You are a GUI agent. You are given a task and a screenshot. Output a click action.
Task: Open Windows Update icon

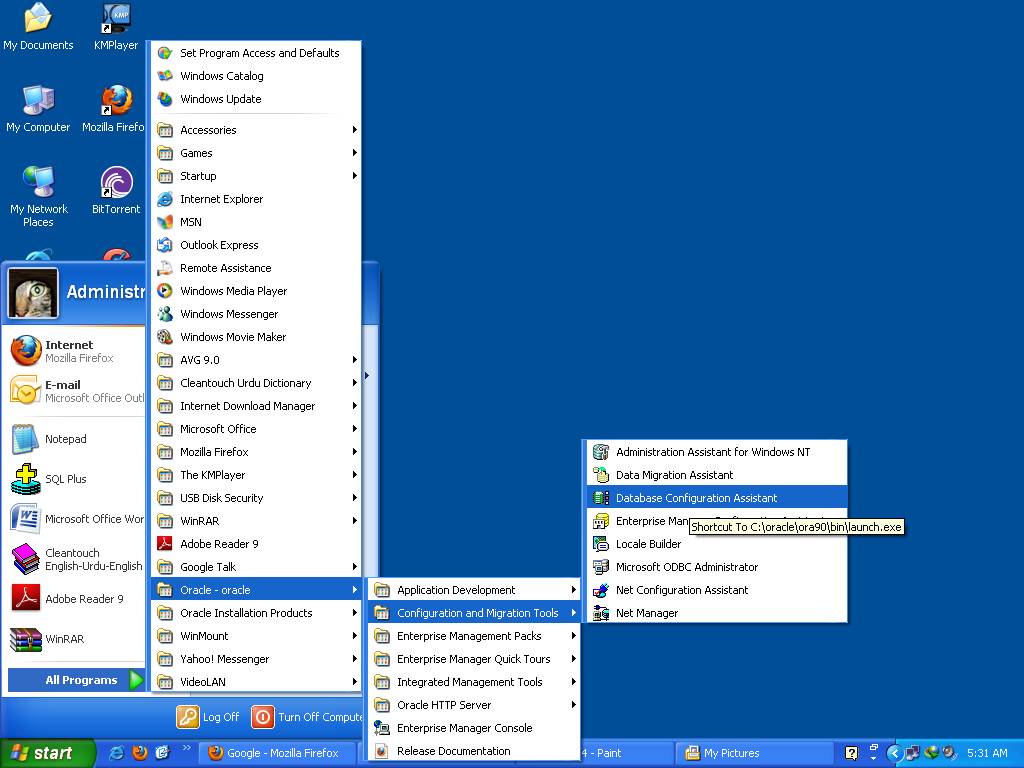(165, 99)
